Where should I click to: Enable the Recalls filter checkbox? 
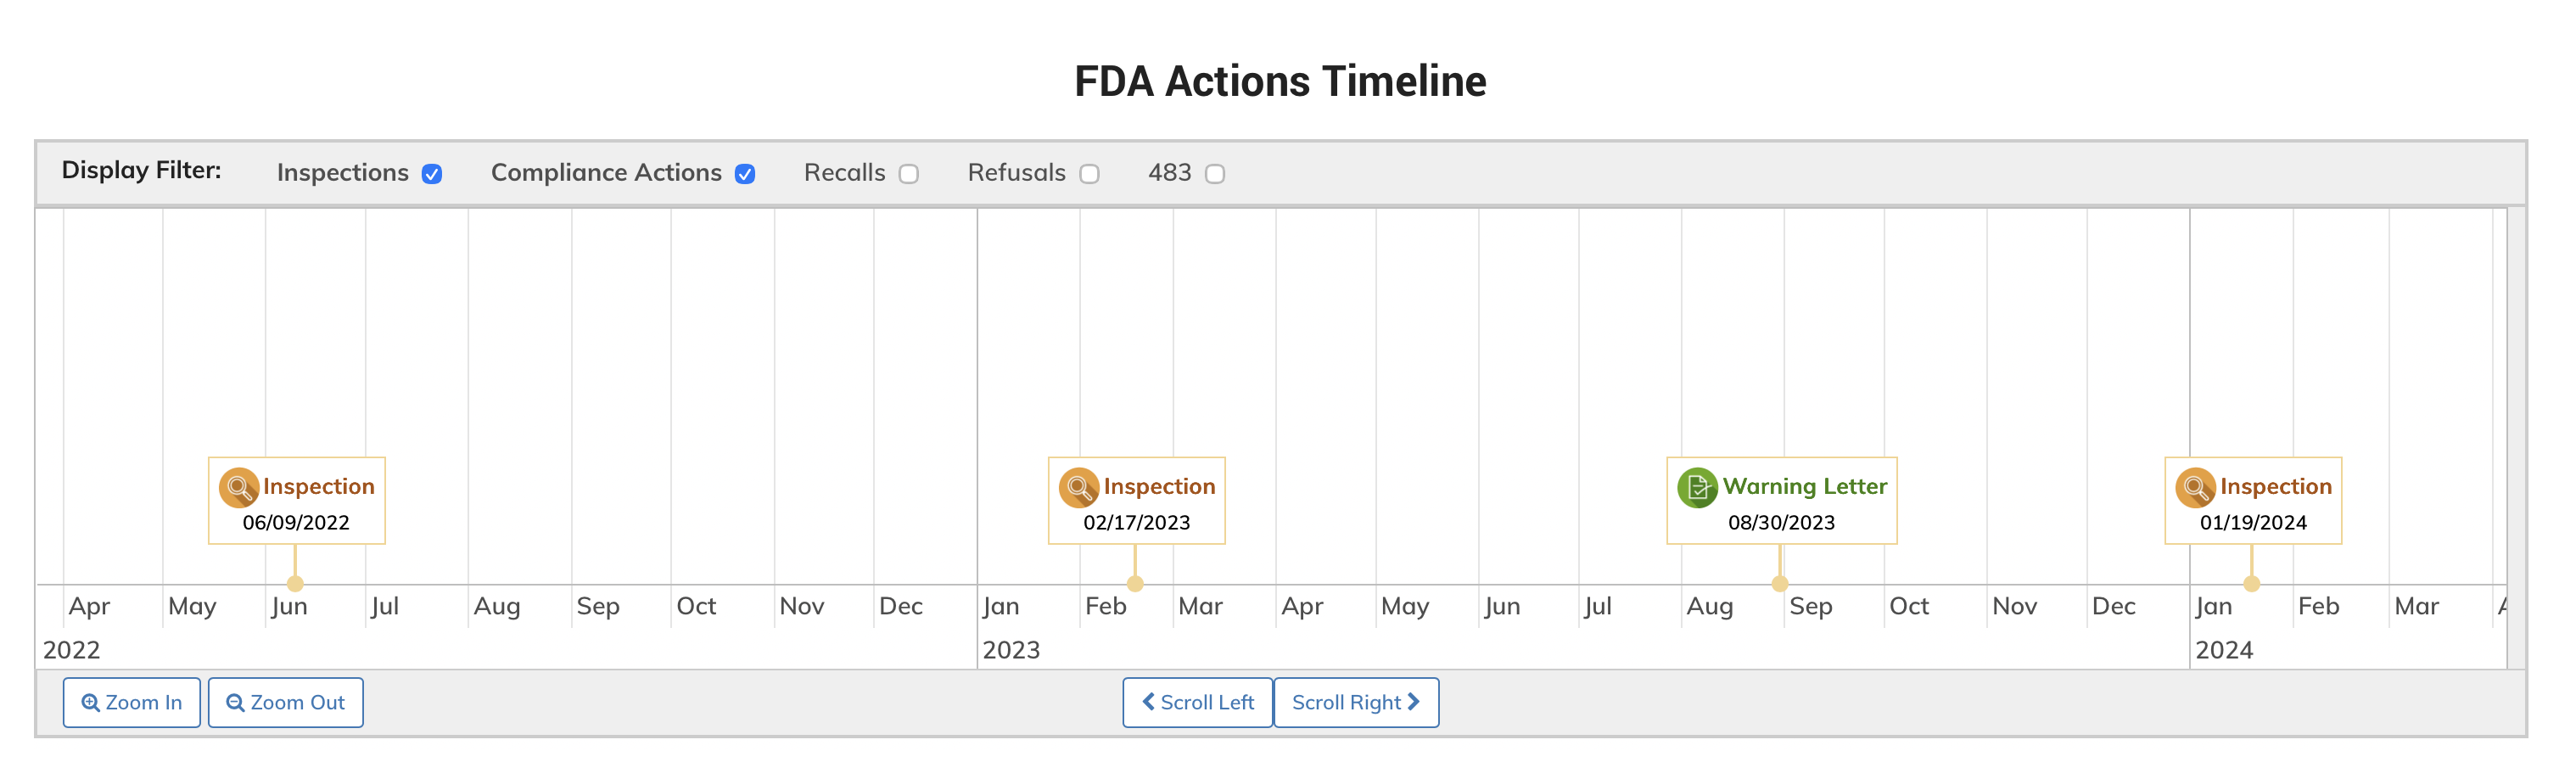pyautogui.click(x=908, y=174)
